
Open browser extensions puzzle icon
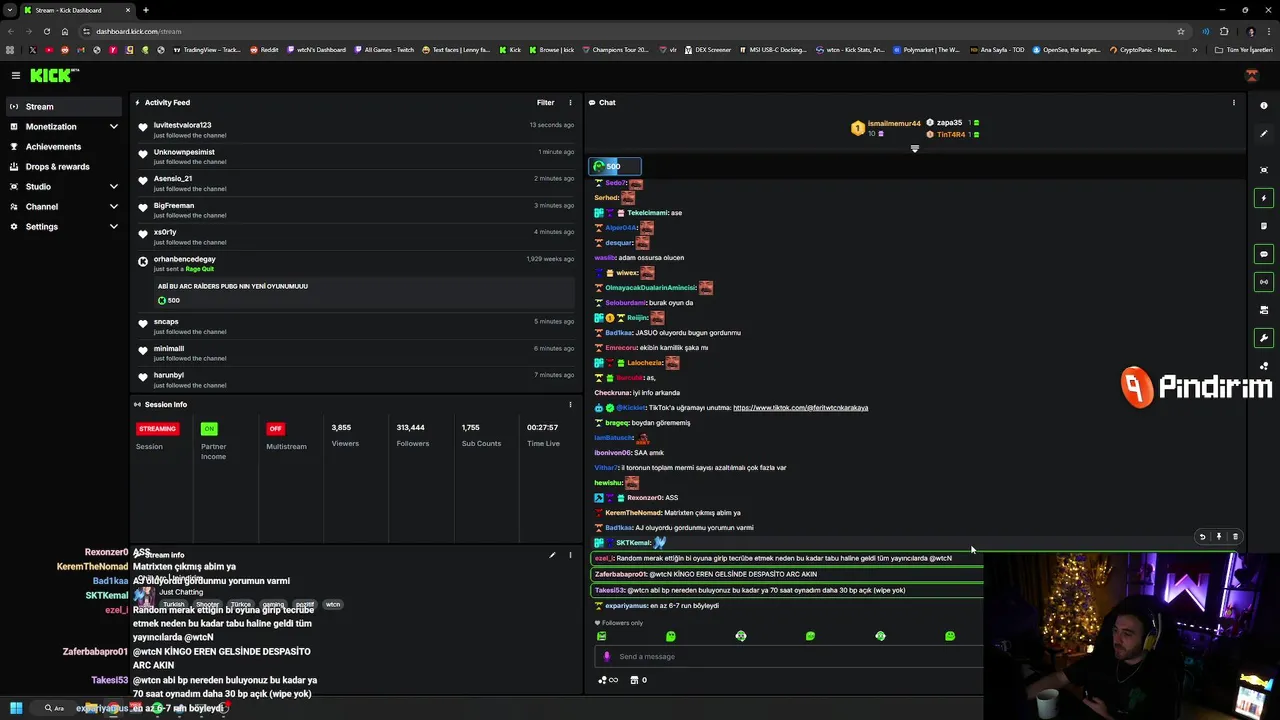[x=1224, y=31]
